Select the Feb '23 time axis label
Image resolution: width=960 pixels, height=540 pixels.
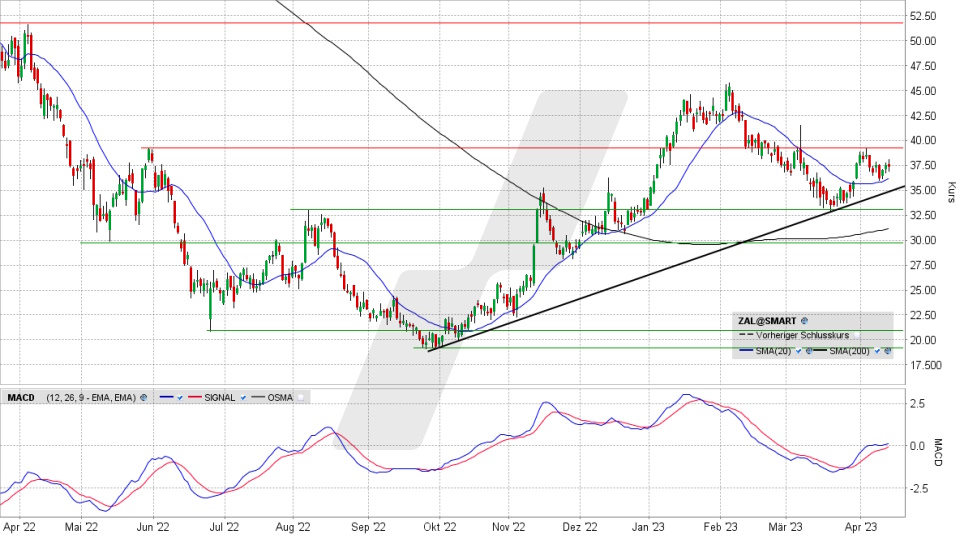click(721, 527)
